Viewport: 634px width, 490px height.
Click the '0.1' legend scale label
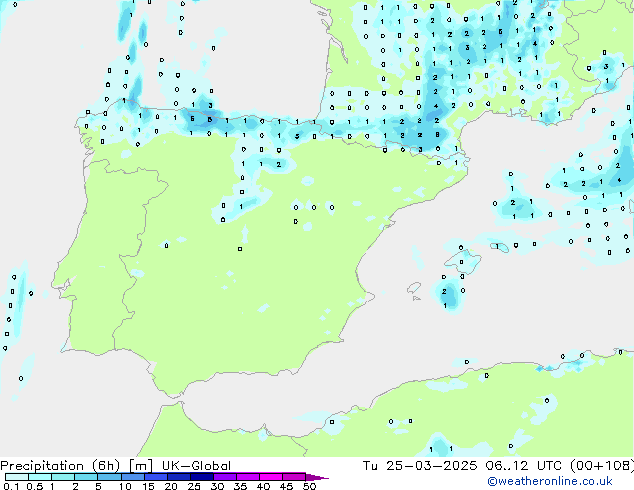coord(11,486)
